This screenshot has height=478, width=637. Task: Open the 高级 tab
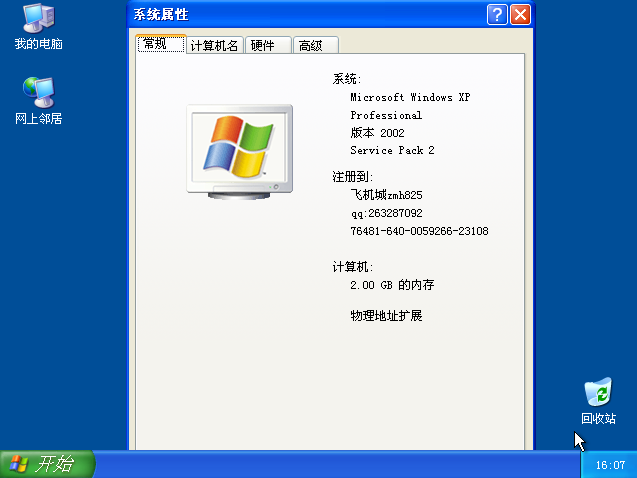(x=316, y=45)
